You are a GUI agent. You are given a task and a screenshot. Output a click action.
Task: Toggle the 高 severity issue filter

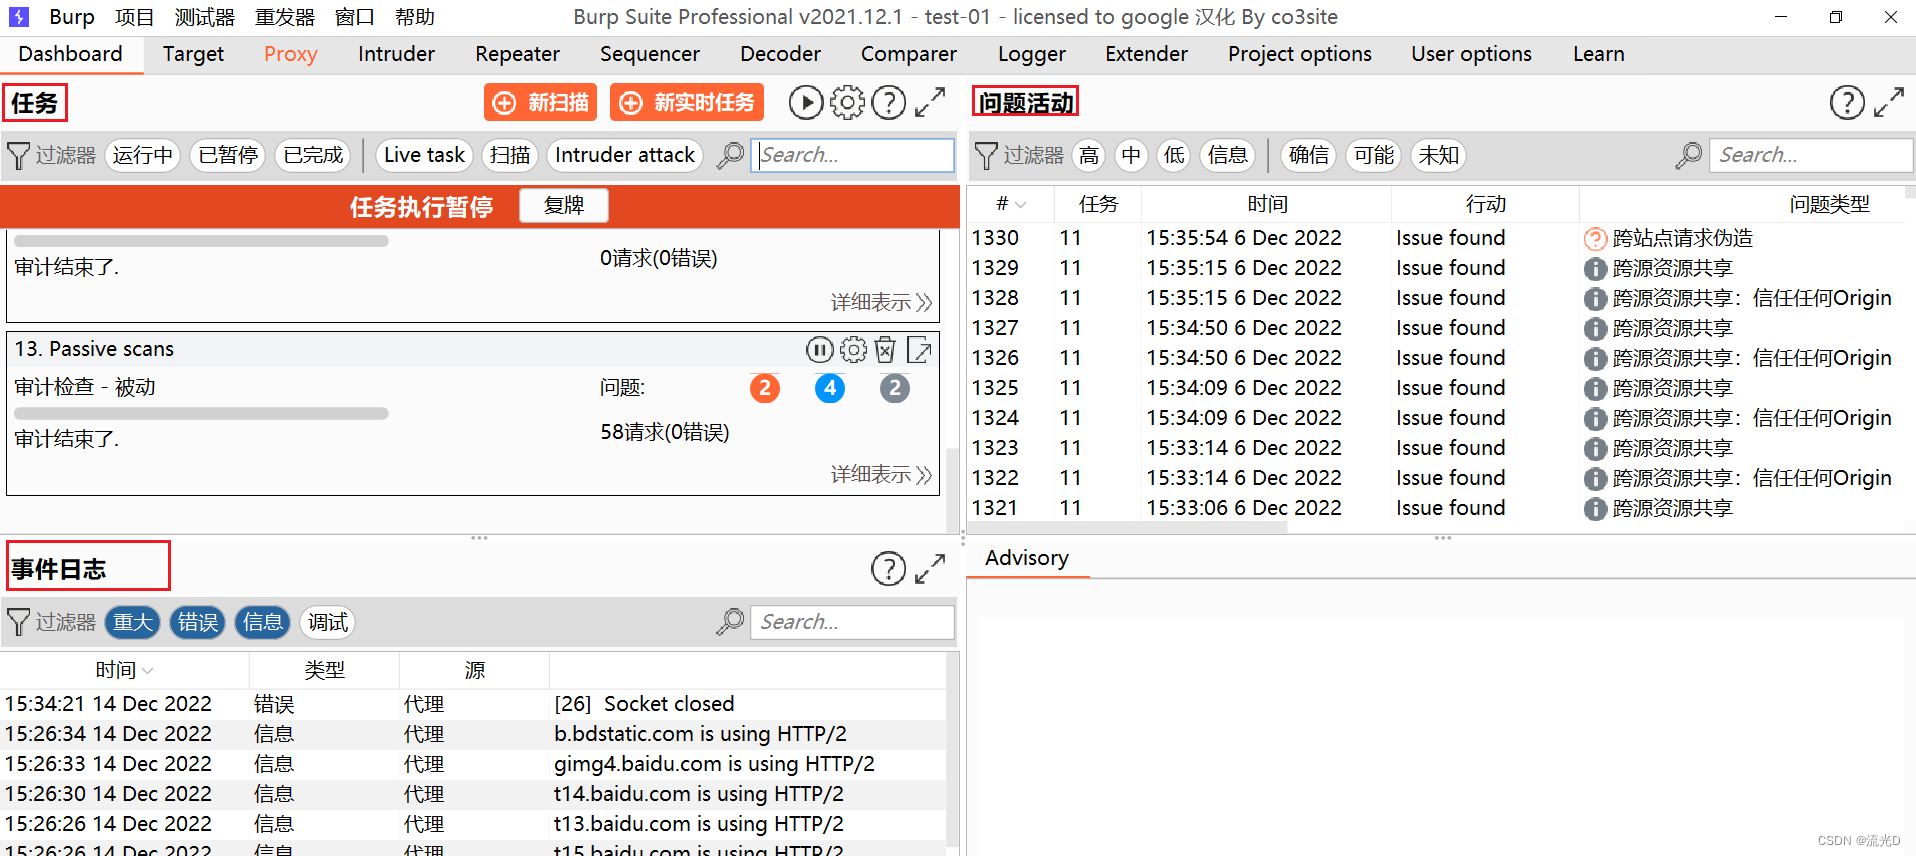1089,155
